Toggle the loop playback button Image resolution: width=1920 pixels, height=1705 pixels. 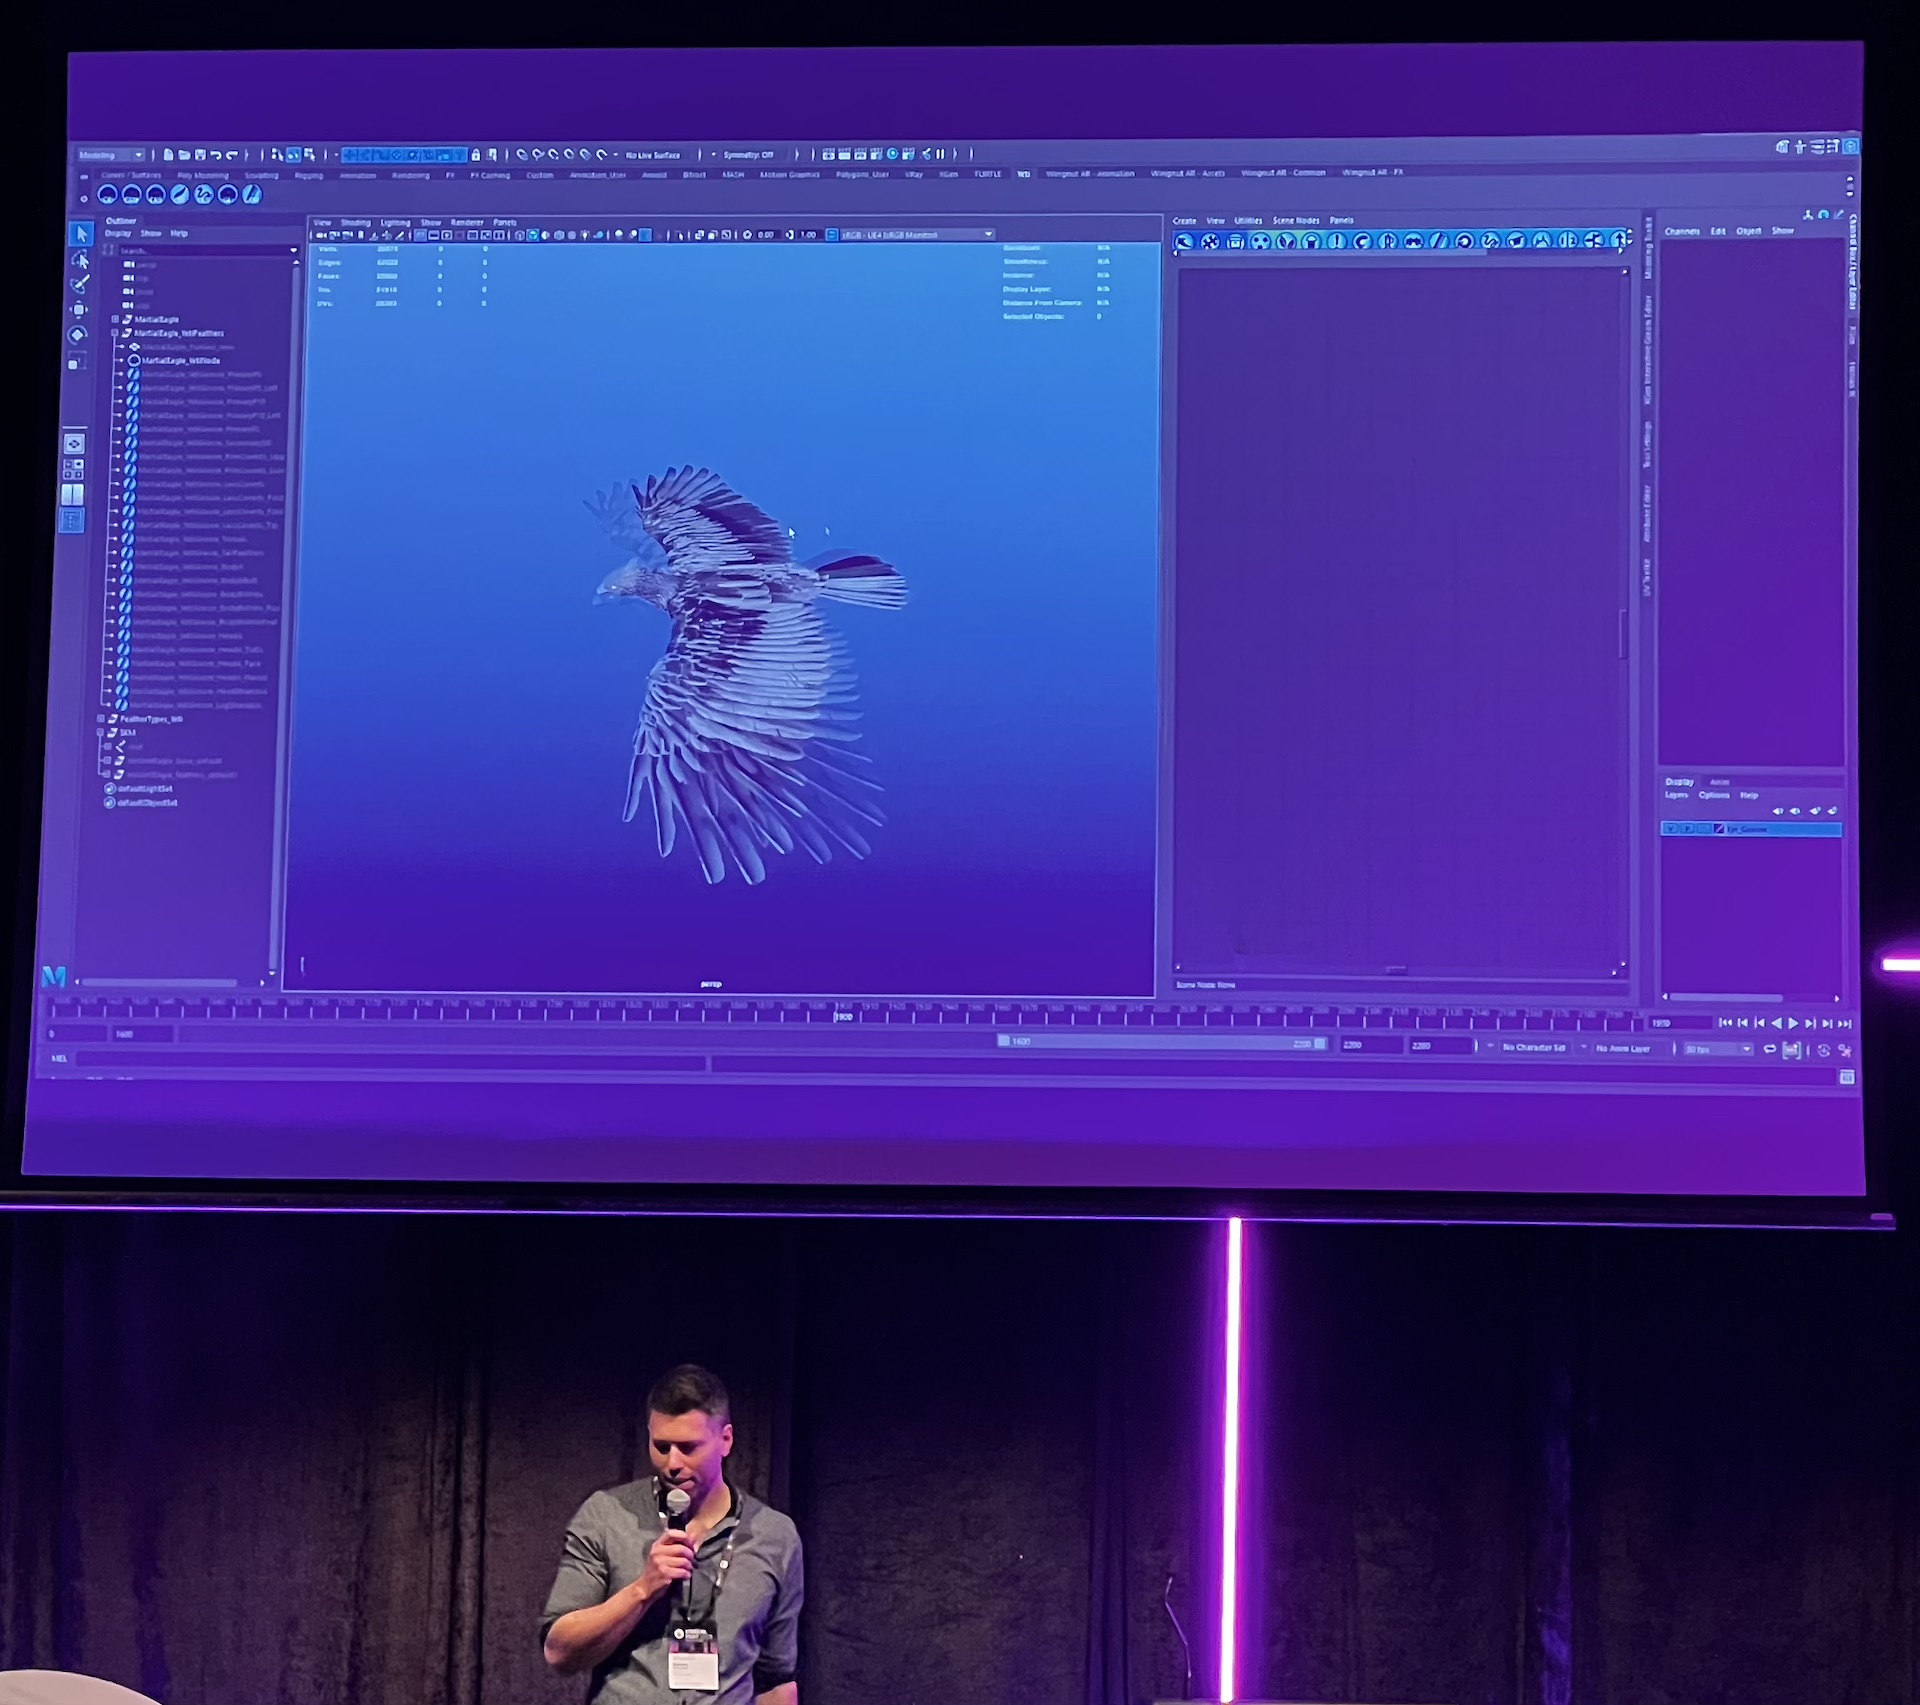[x=1769, y=1049]
